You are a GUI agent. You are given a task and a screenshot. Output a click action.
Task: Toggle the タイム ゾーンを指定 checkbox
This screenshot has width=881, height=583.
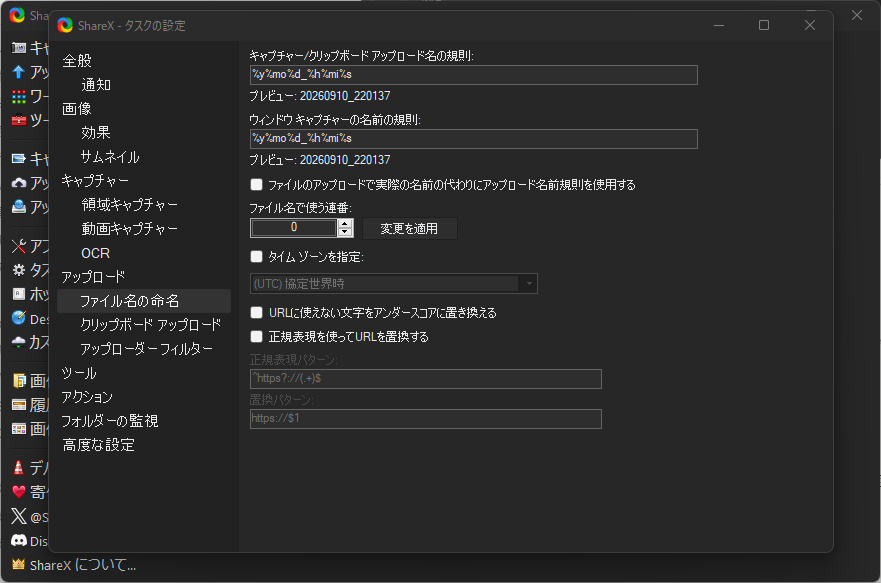256,257
